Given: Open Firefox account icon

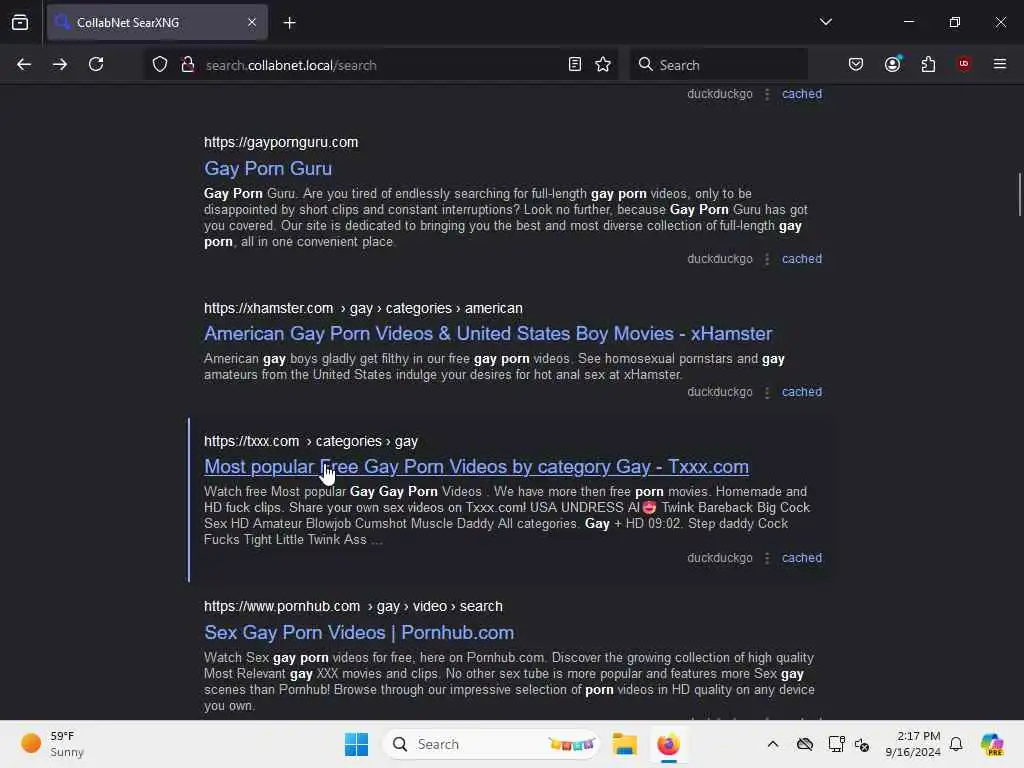Looking at the screenshot, I should pos(893,64).
